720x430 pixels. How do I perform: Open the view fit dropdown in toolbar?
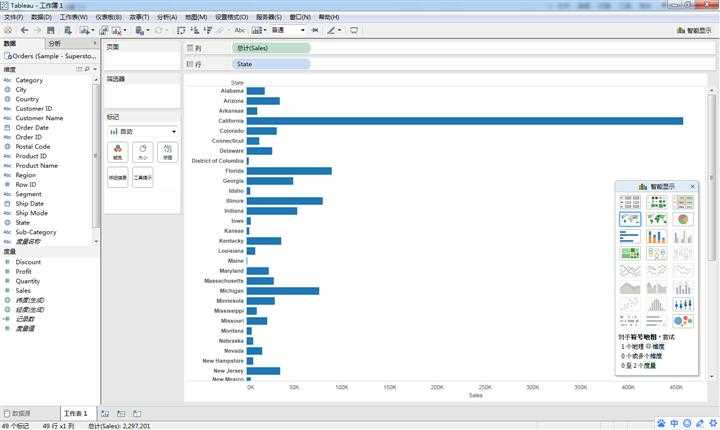click(x=288, y=30)
